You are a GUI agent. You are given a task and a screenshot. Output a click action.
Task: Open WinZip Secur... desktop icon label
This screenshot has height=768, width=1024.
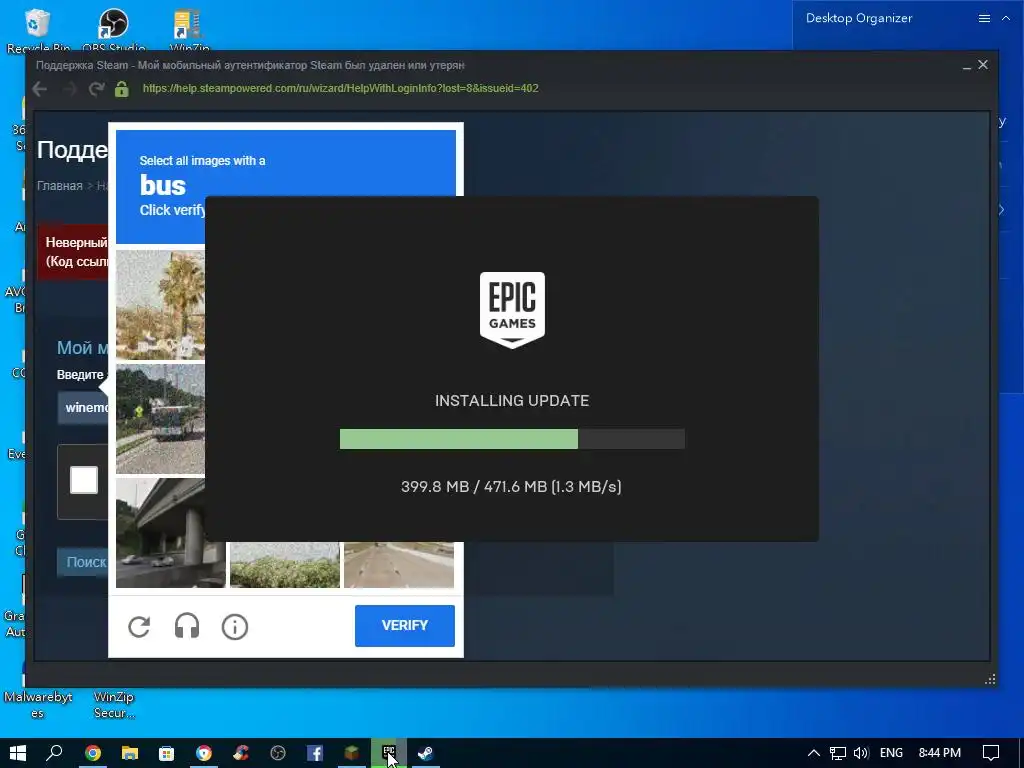114,705
